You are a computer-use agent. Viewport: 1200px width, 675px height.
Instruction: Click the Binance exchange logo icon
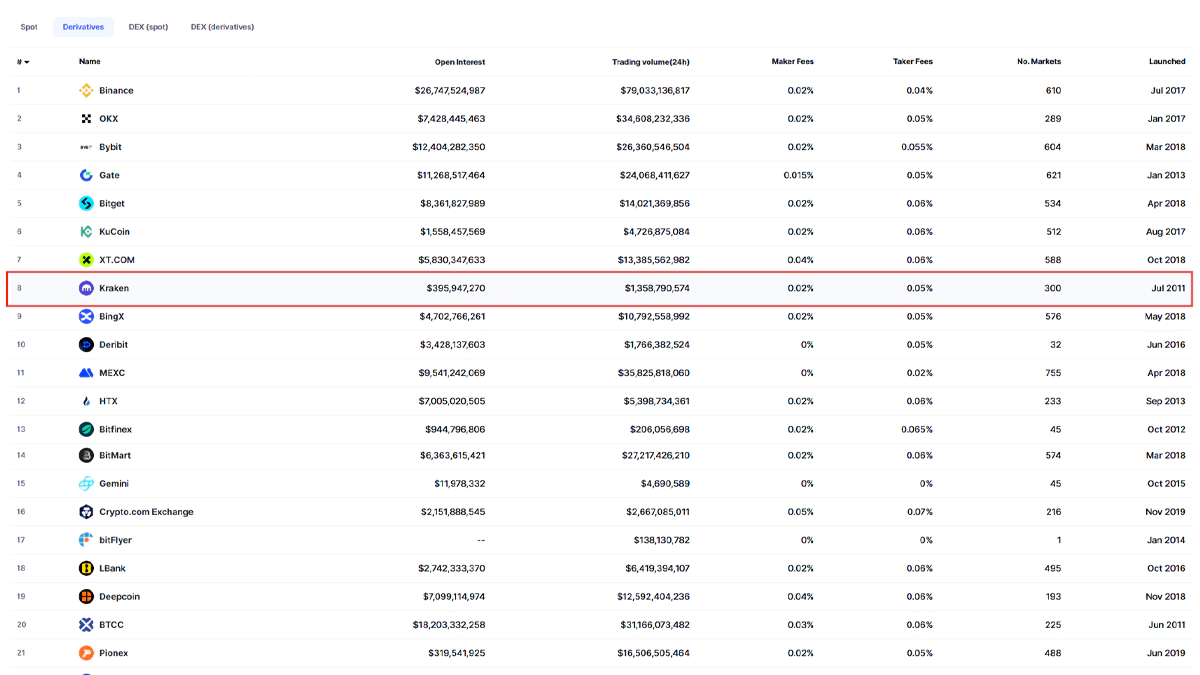(x=86, y=90)
